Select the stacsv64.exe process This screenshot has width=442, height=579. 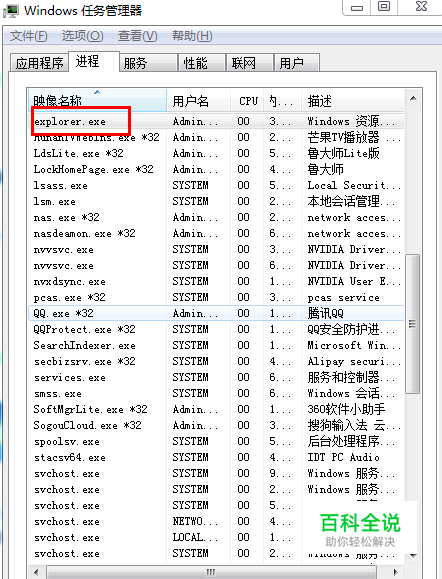pyautogui.click(x=216, y=457)
